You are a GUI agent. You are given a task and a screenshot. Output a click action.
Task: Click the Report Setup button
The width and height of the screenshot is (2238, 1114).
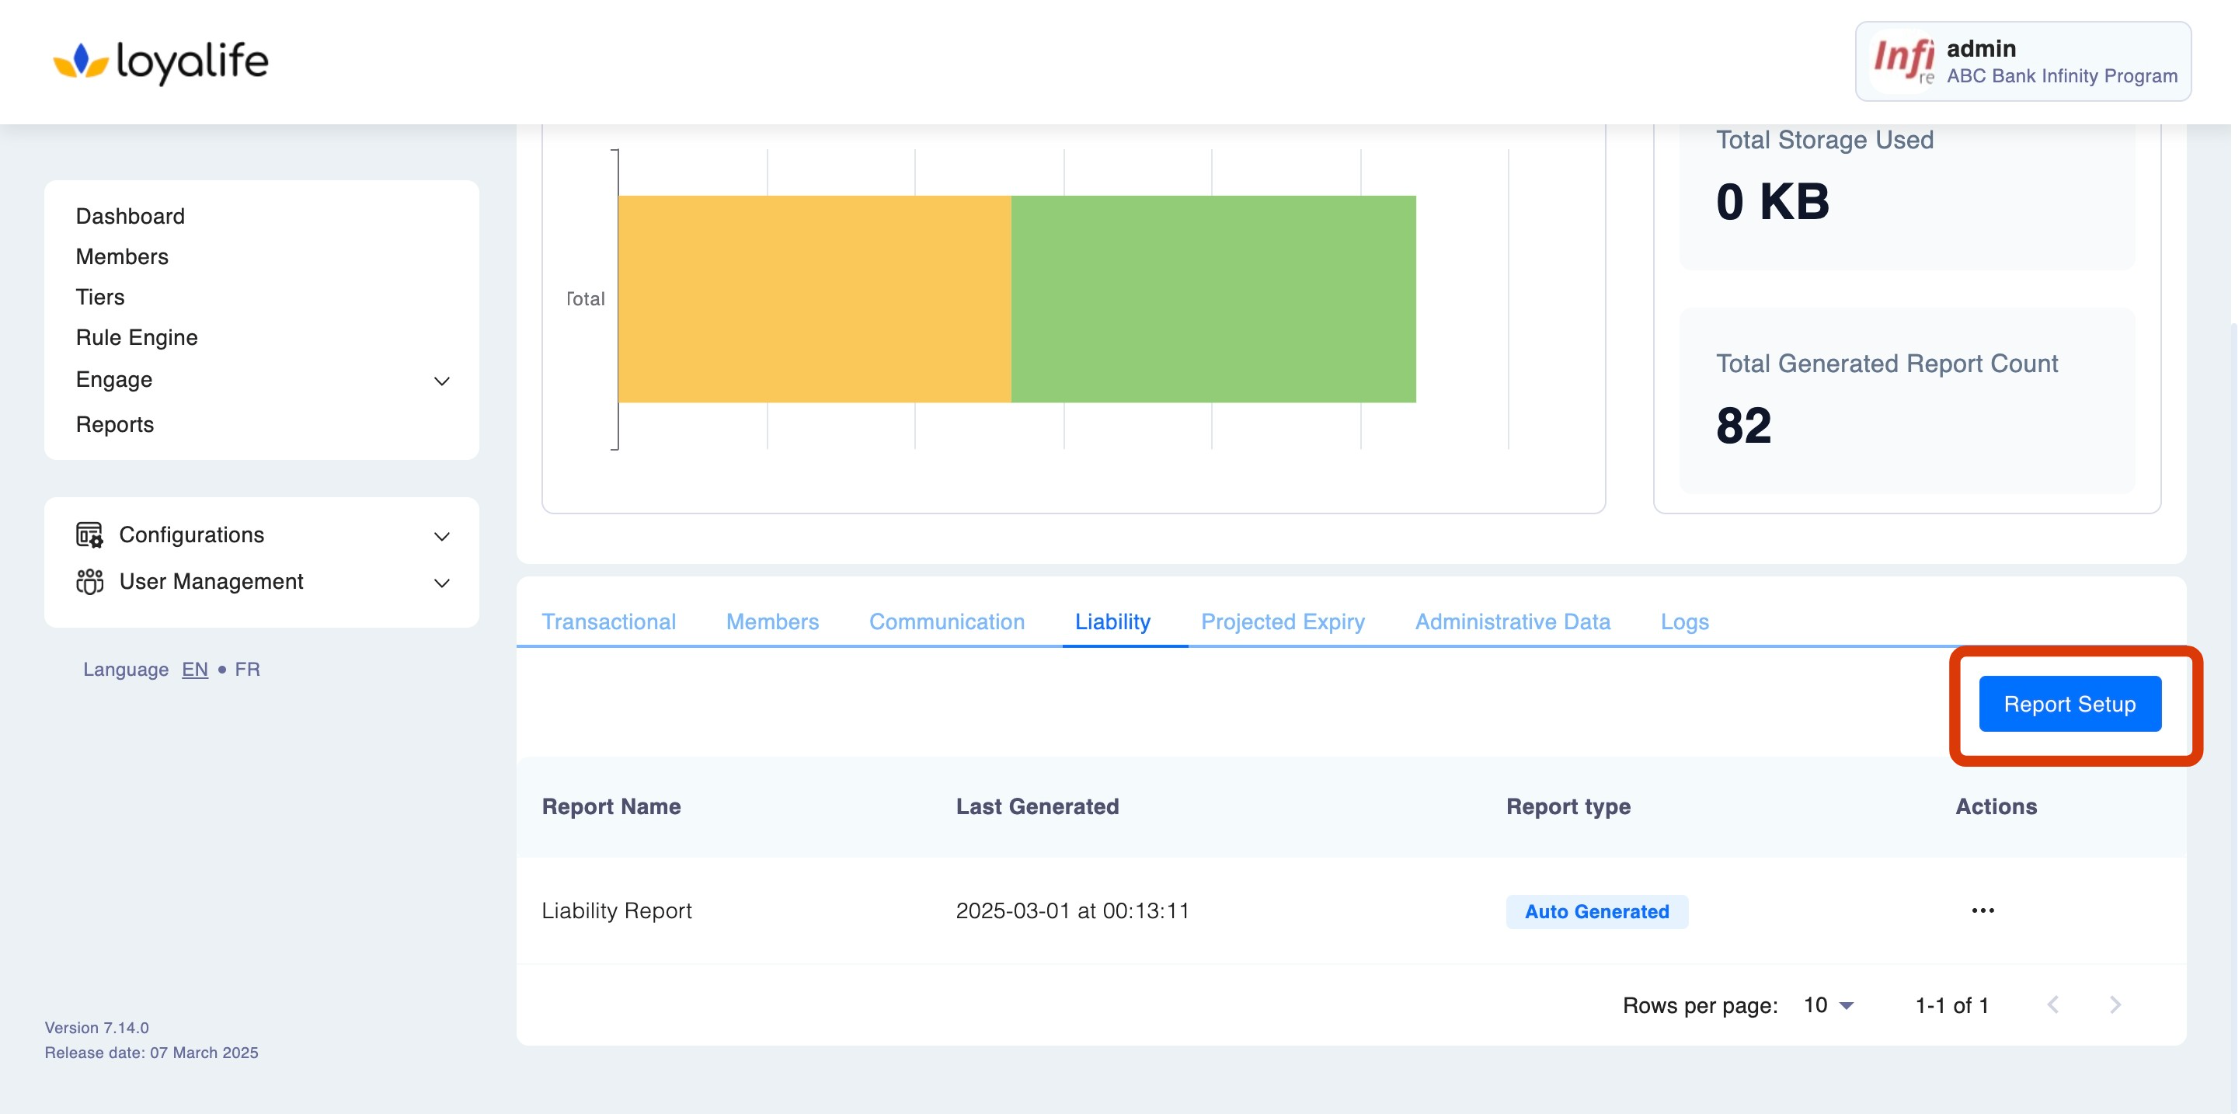(2069, 704)
